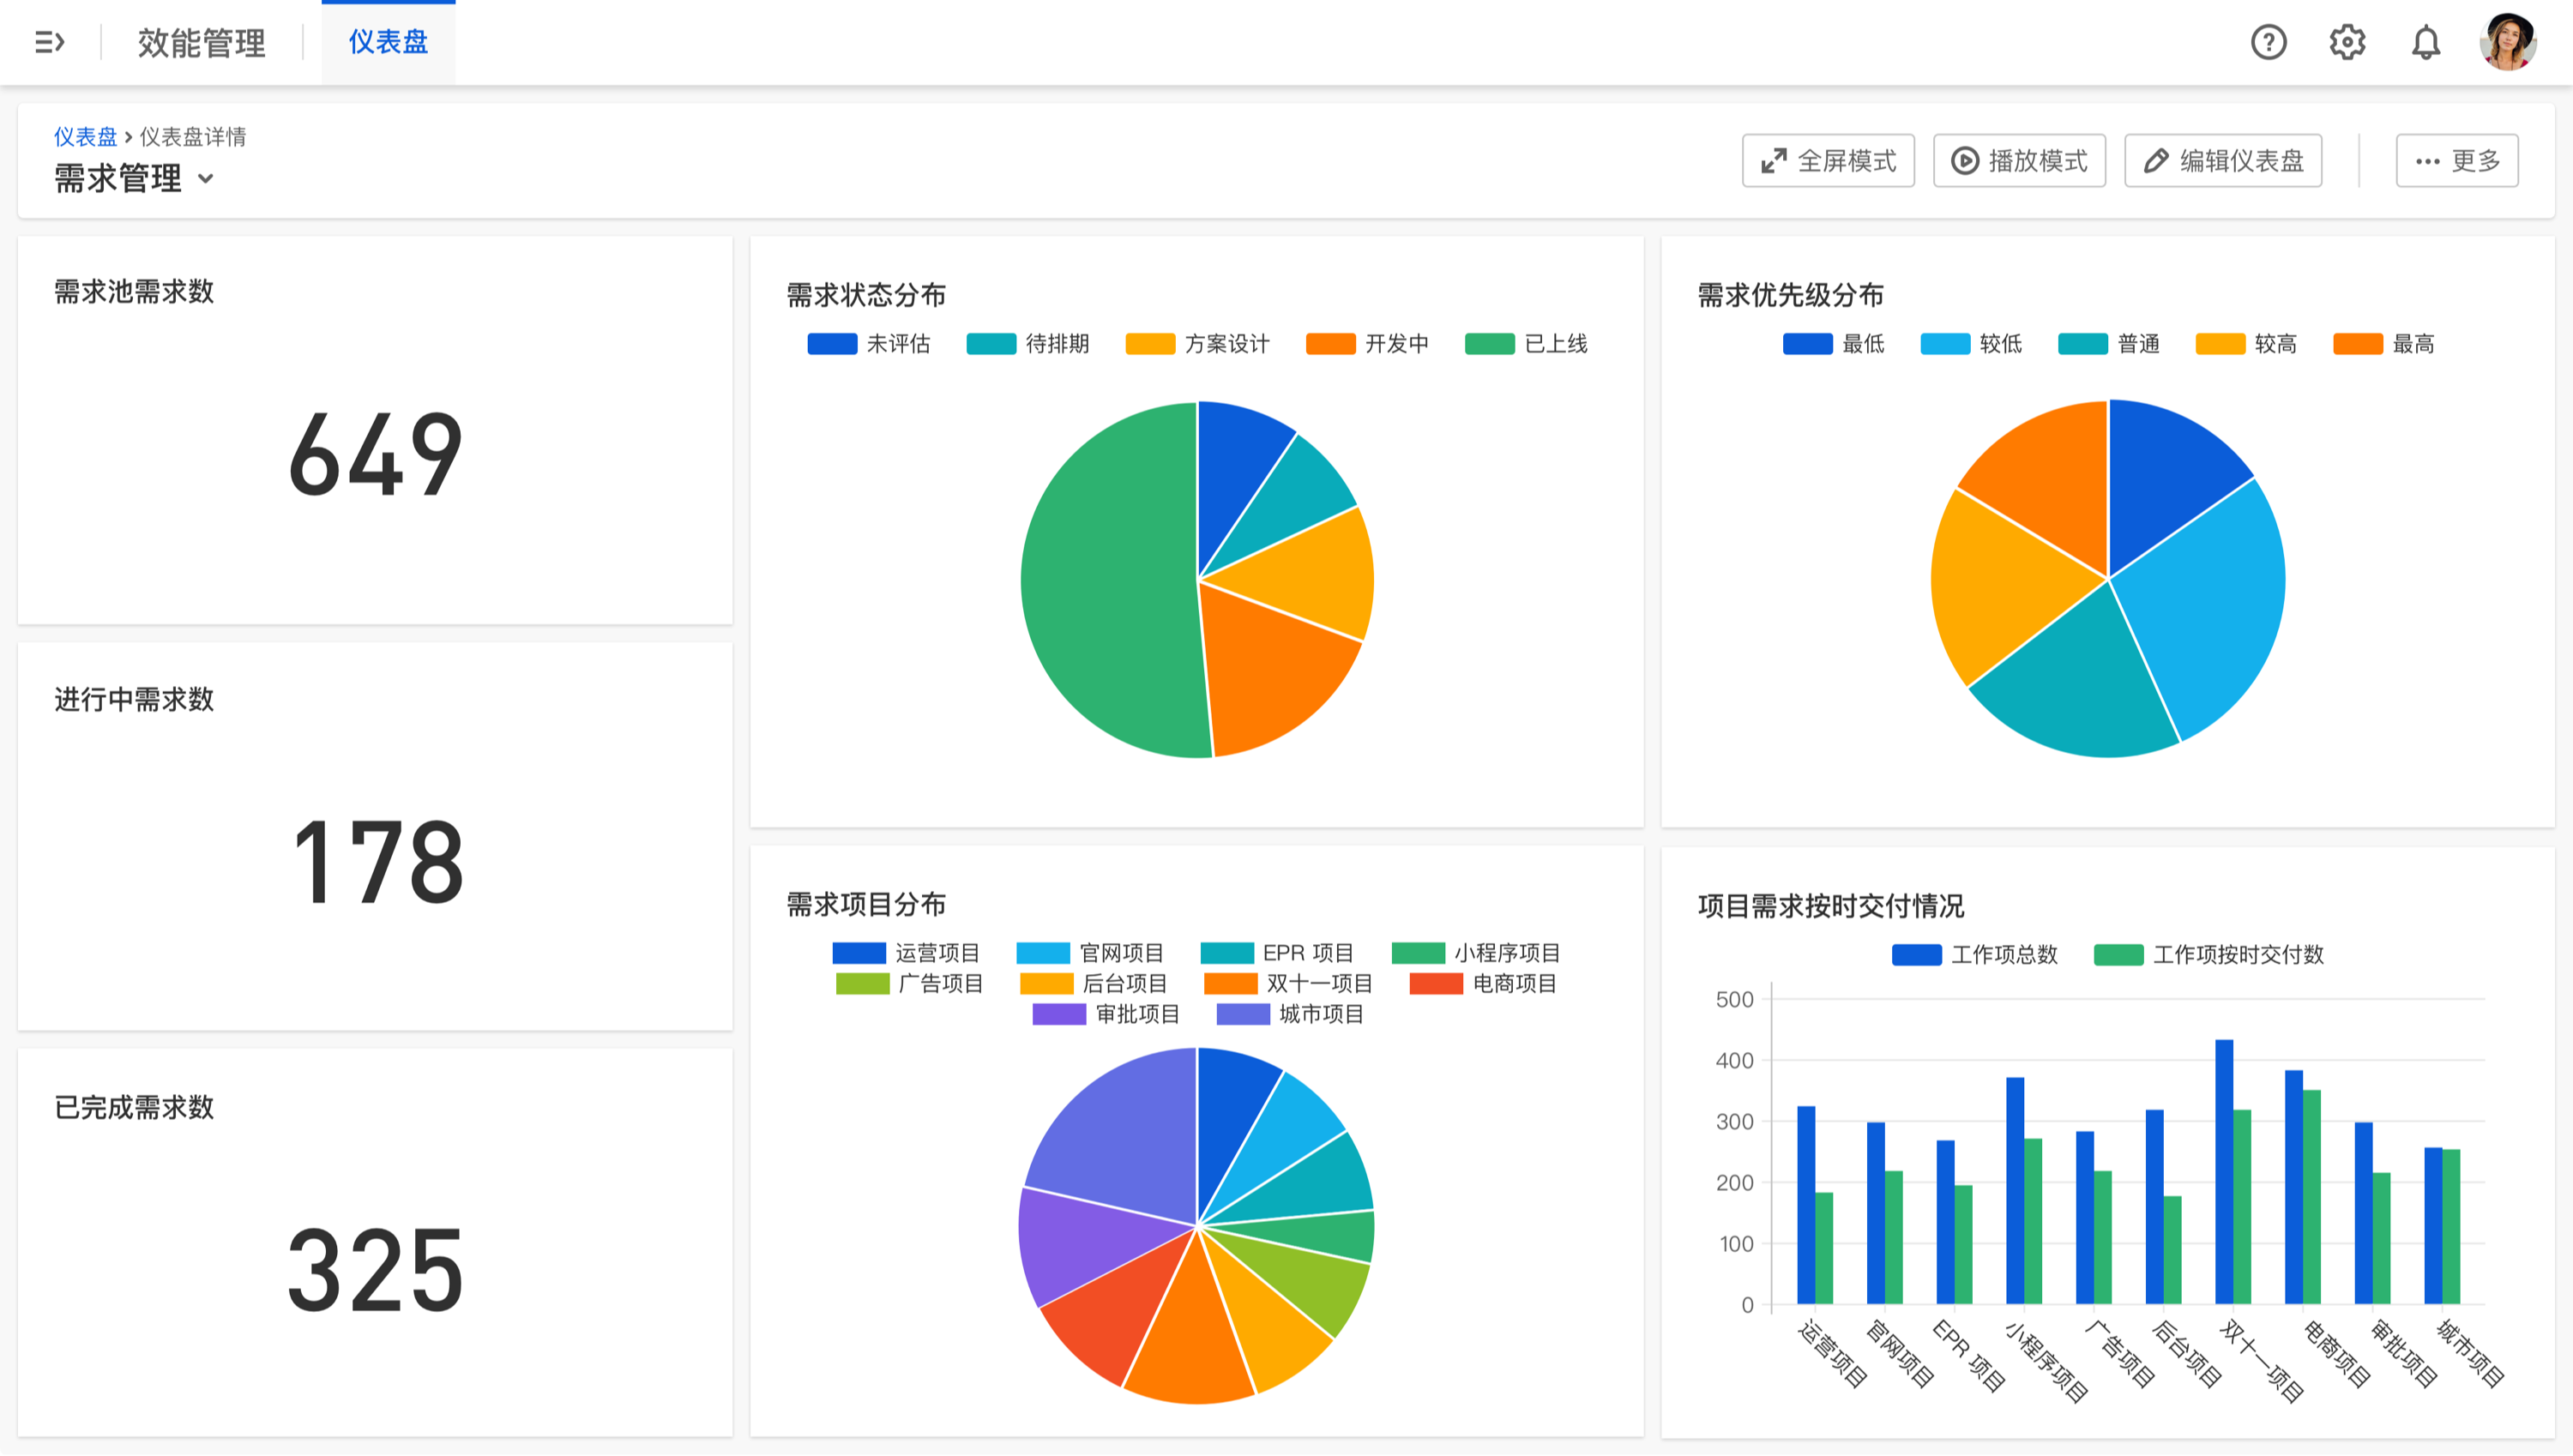Open the help question mark icon

click(x=2268, y=42)
